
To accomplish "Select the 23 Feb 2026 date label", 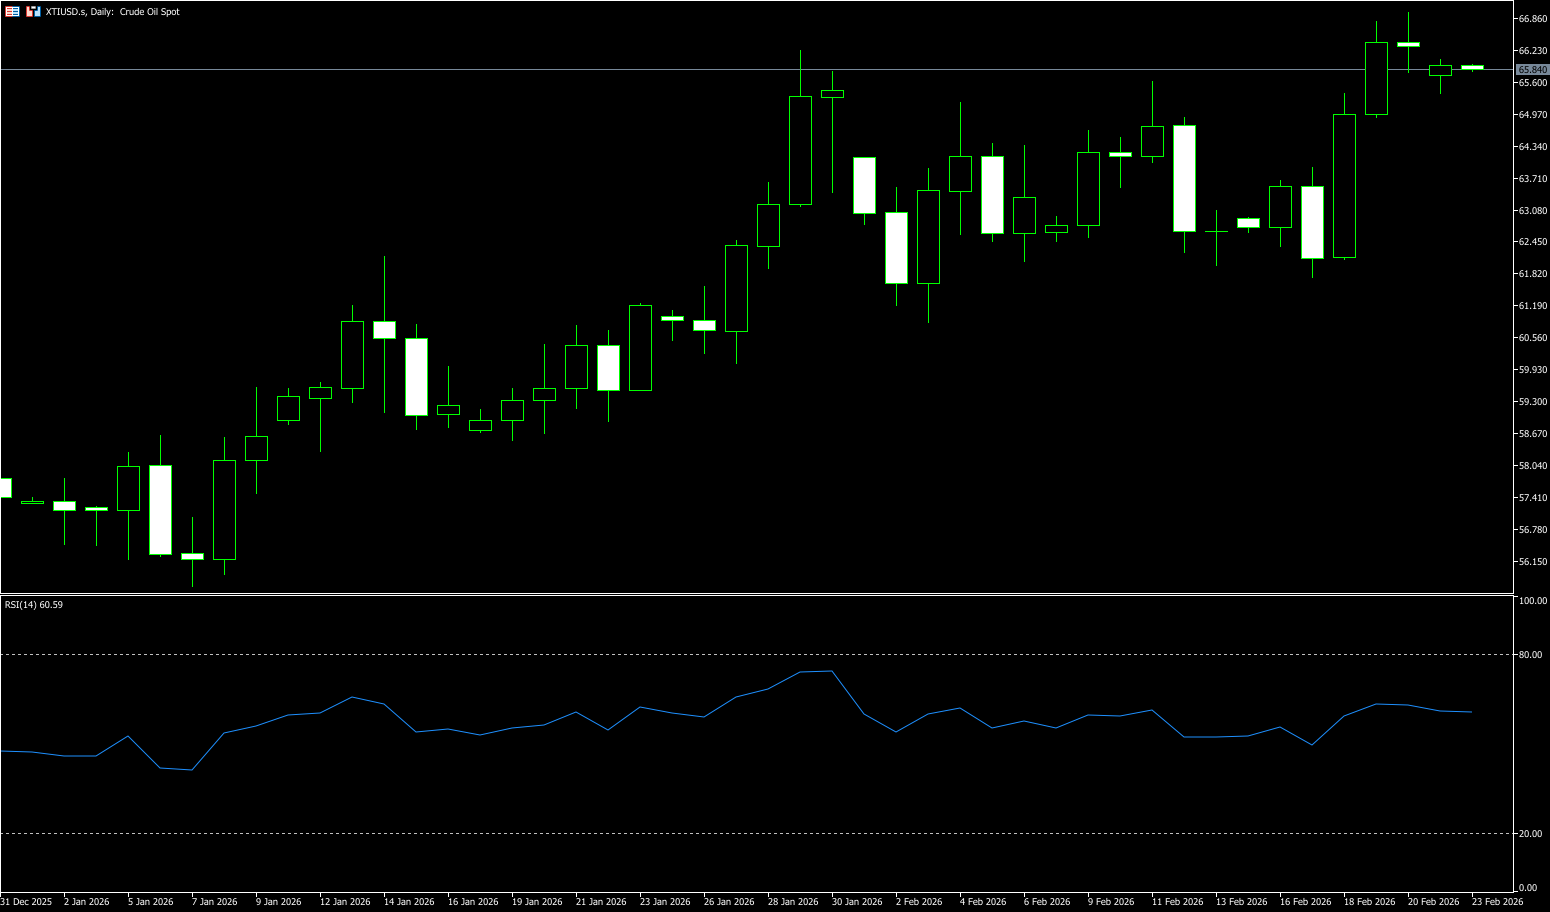I will [x=1497, y=902].
